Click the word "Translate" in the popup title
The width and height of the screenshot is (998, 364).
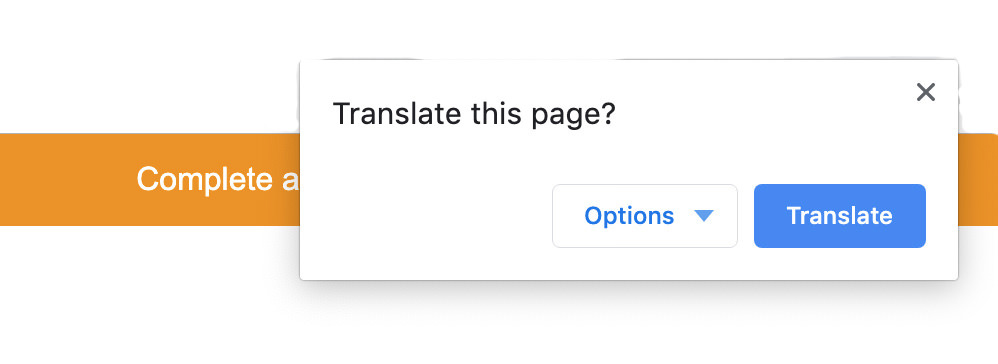(x=397, y=114)
